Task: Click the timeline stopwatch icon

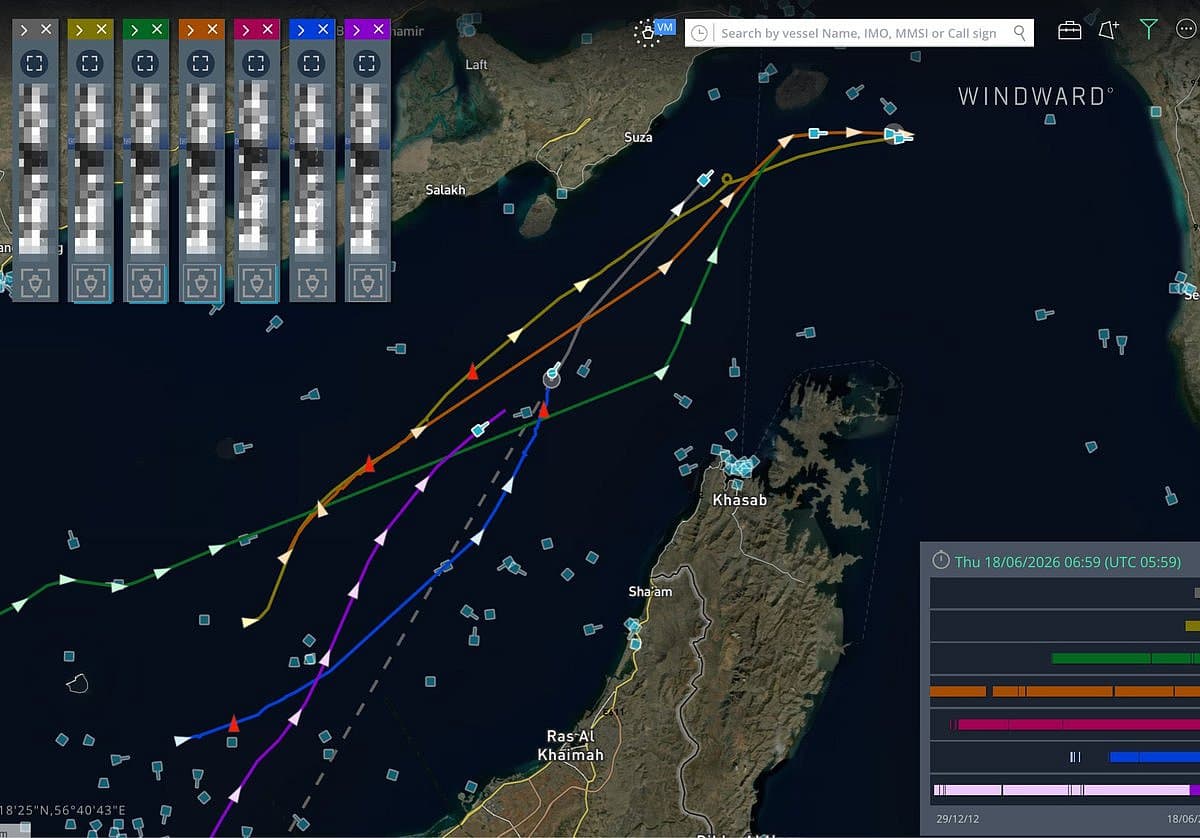Action: (940, 560)
